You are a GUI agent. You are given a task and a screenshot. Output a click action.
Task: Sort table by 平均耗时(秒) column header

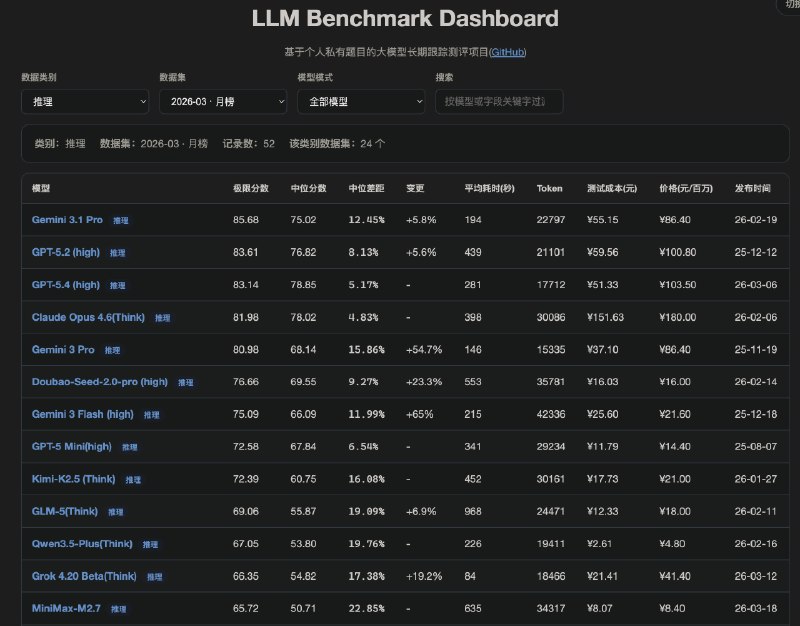489,188
